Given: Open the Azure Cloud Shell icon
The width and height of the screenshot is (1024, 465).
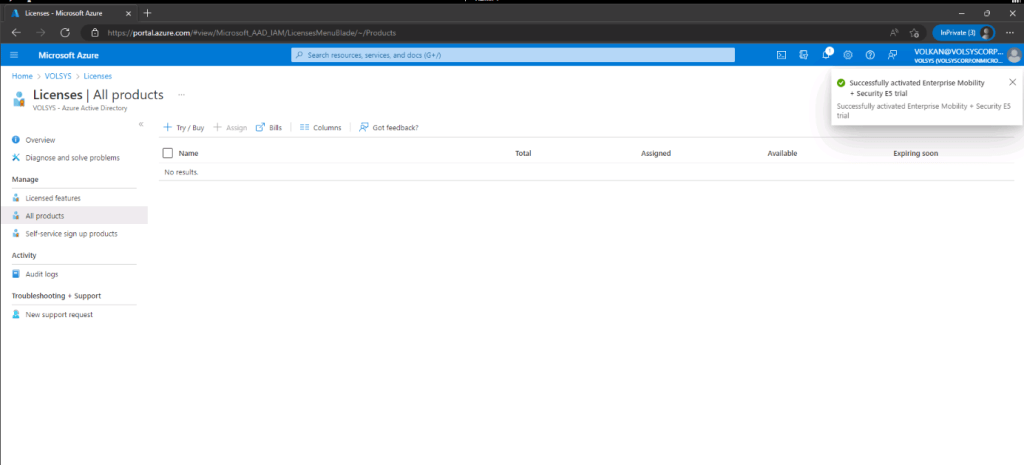Looking at the screenshot, I should [x=781, y=55].
